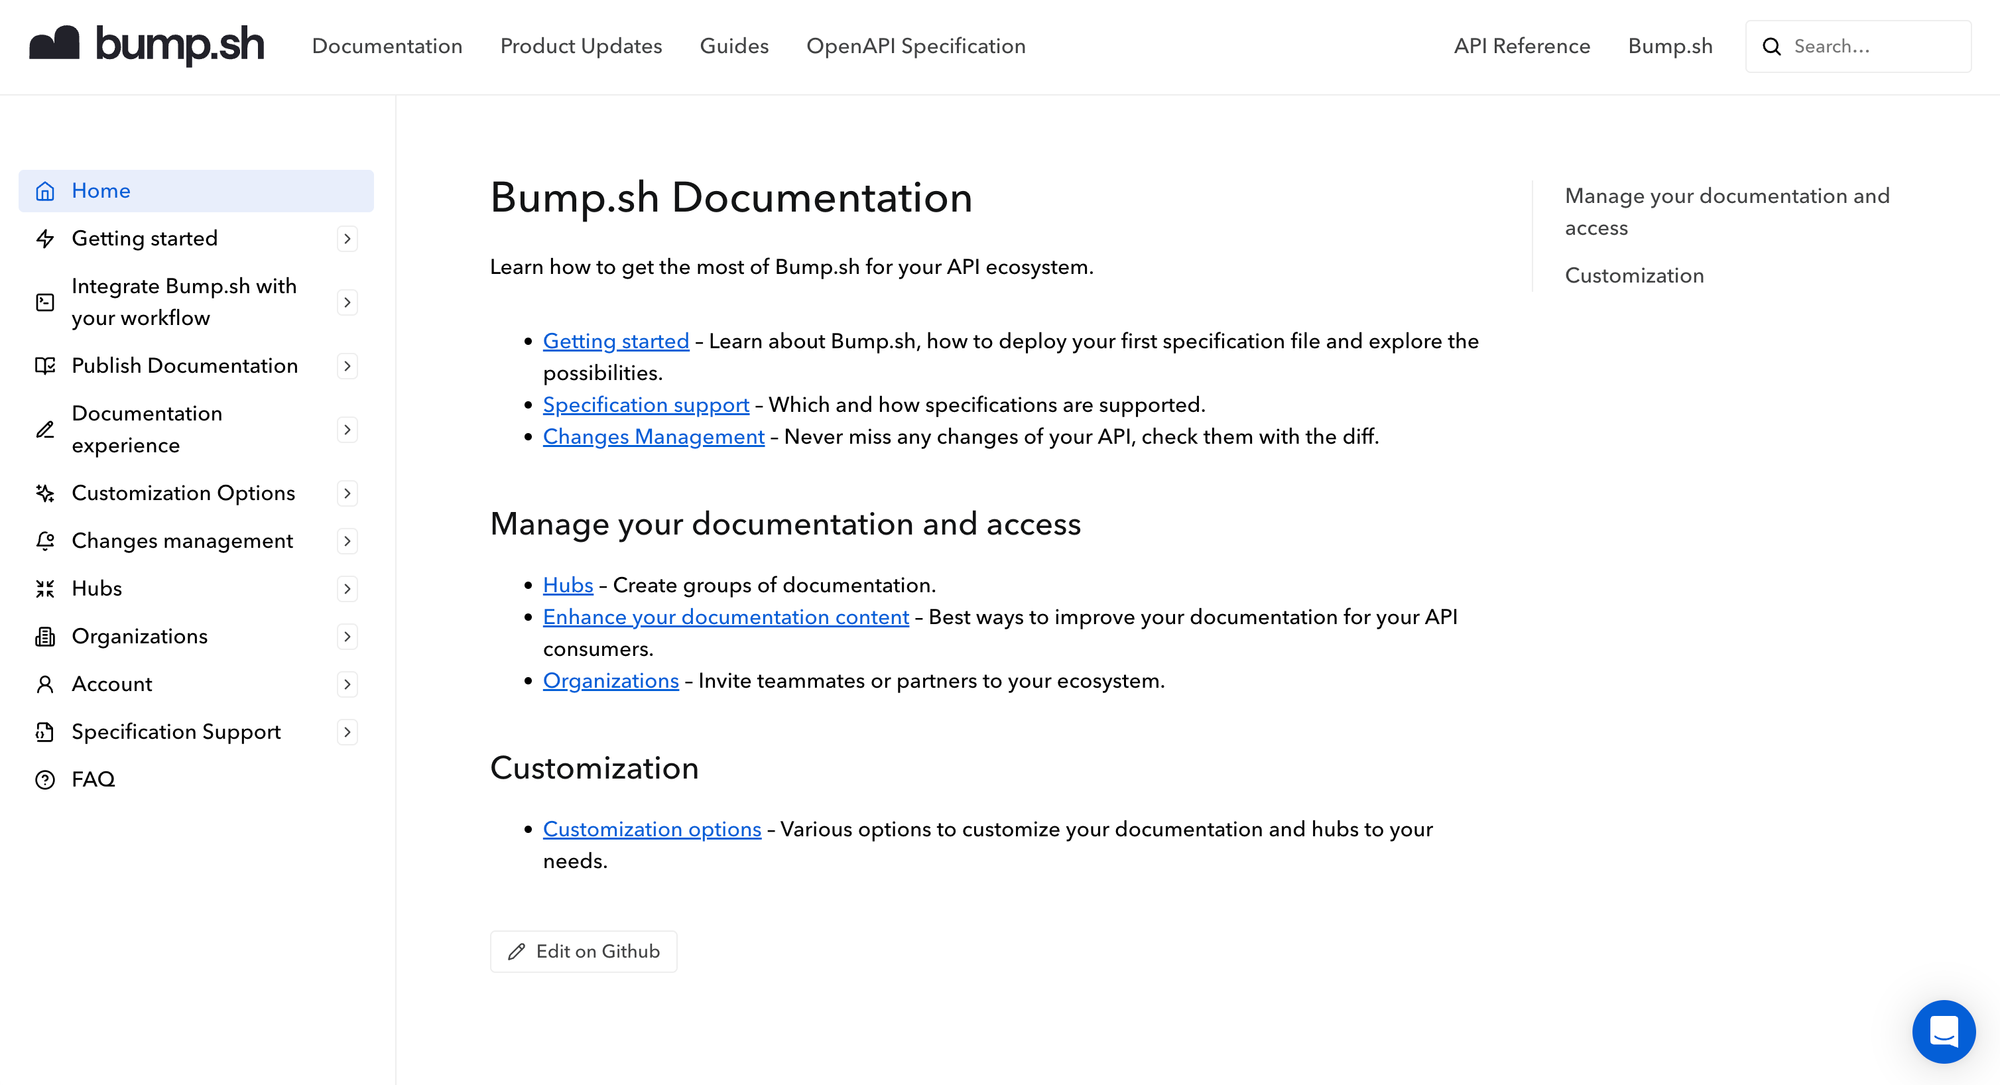Select the OpenAPI Specification nav item

click(916, 46)
